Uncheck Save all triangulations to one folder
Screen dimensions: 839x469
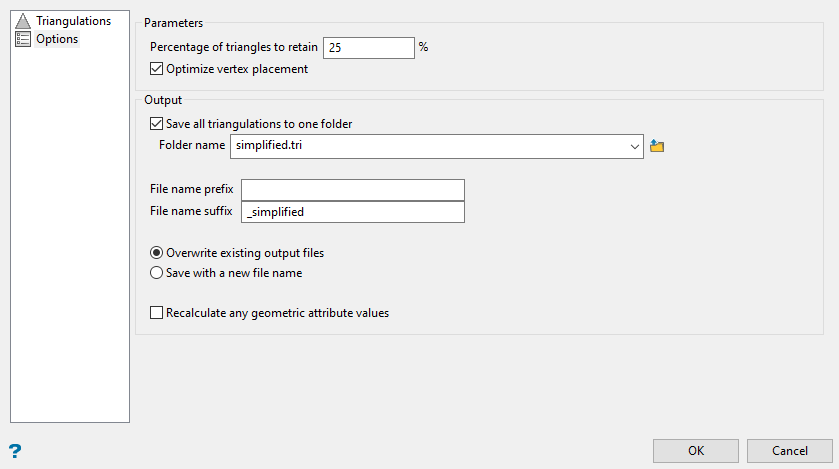point(156,125)
